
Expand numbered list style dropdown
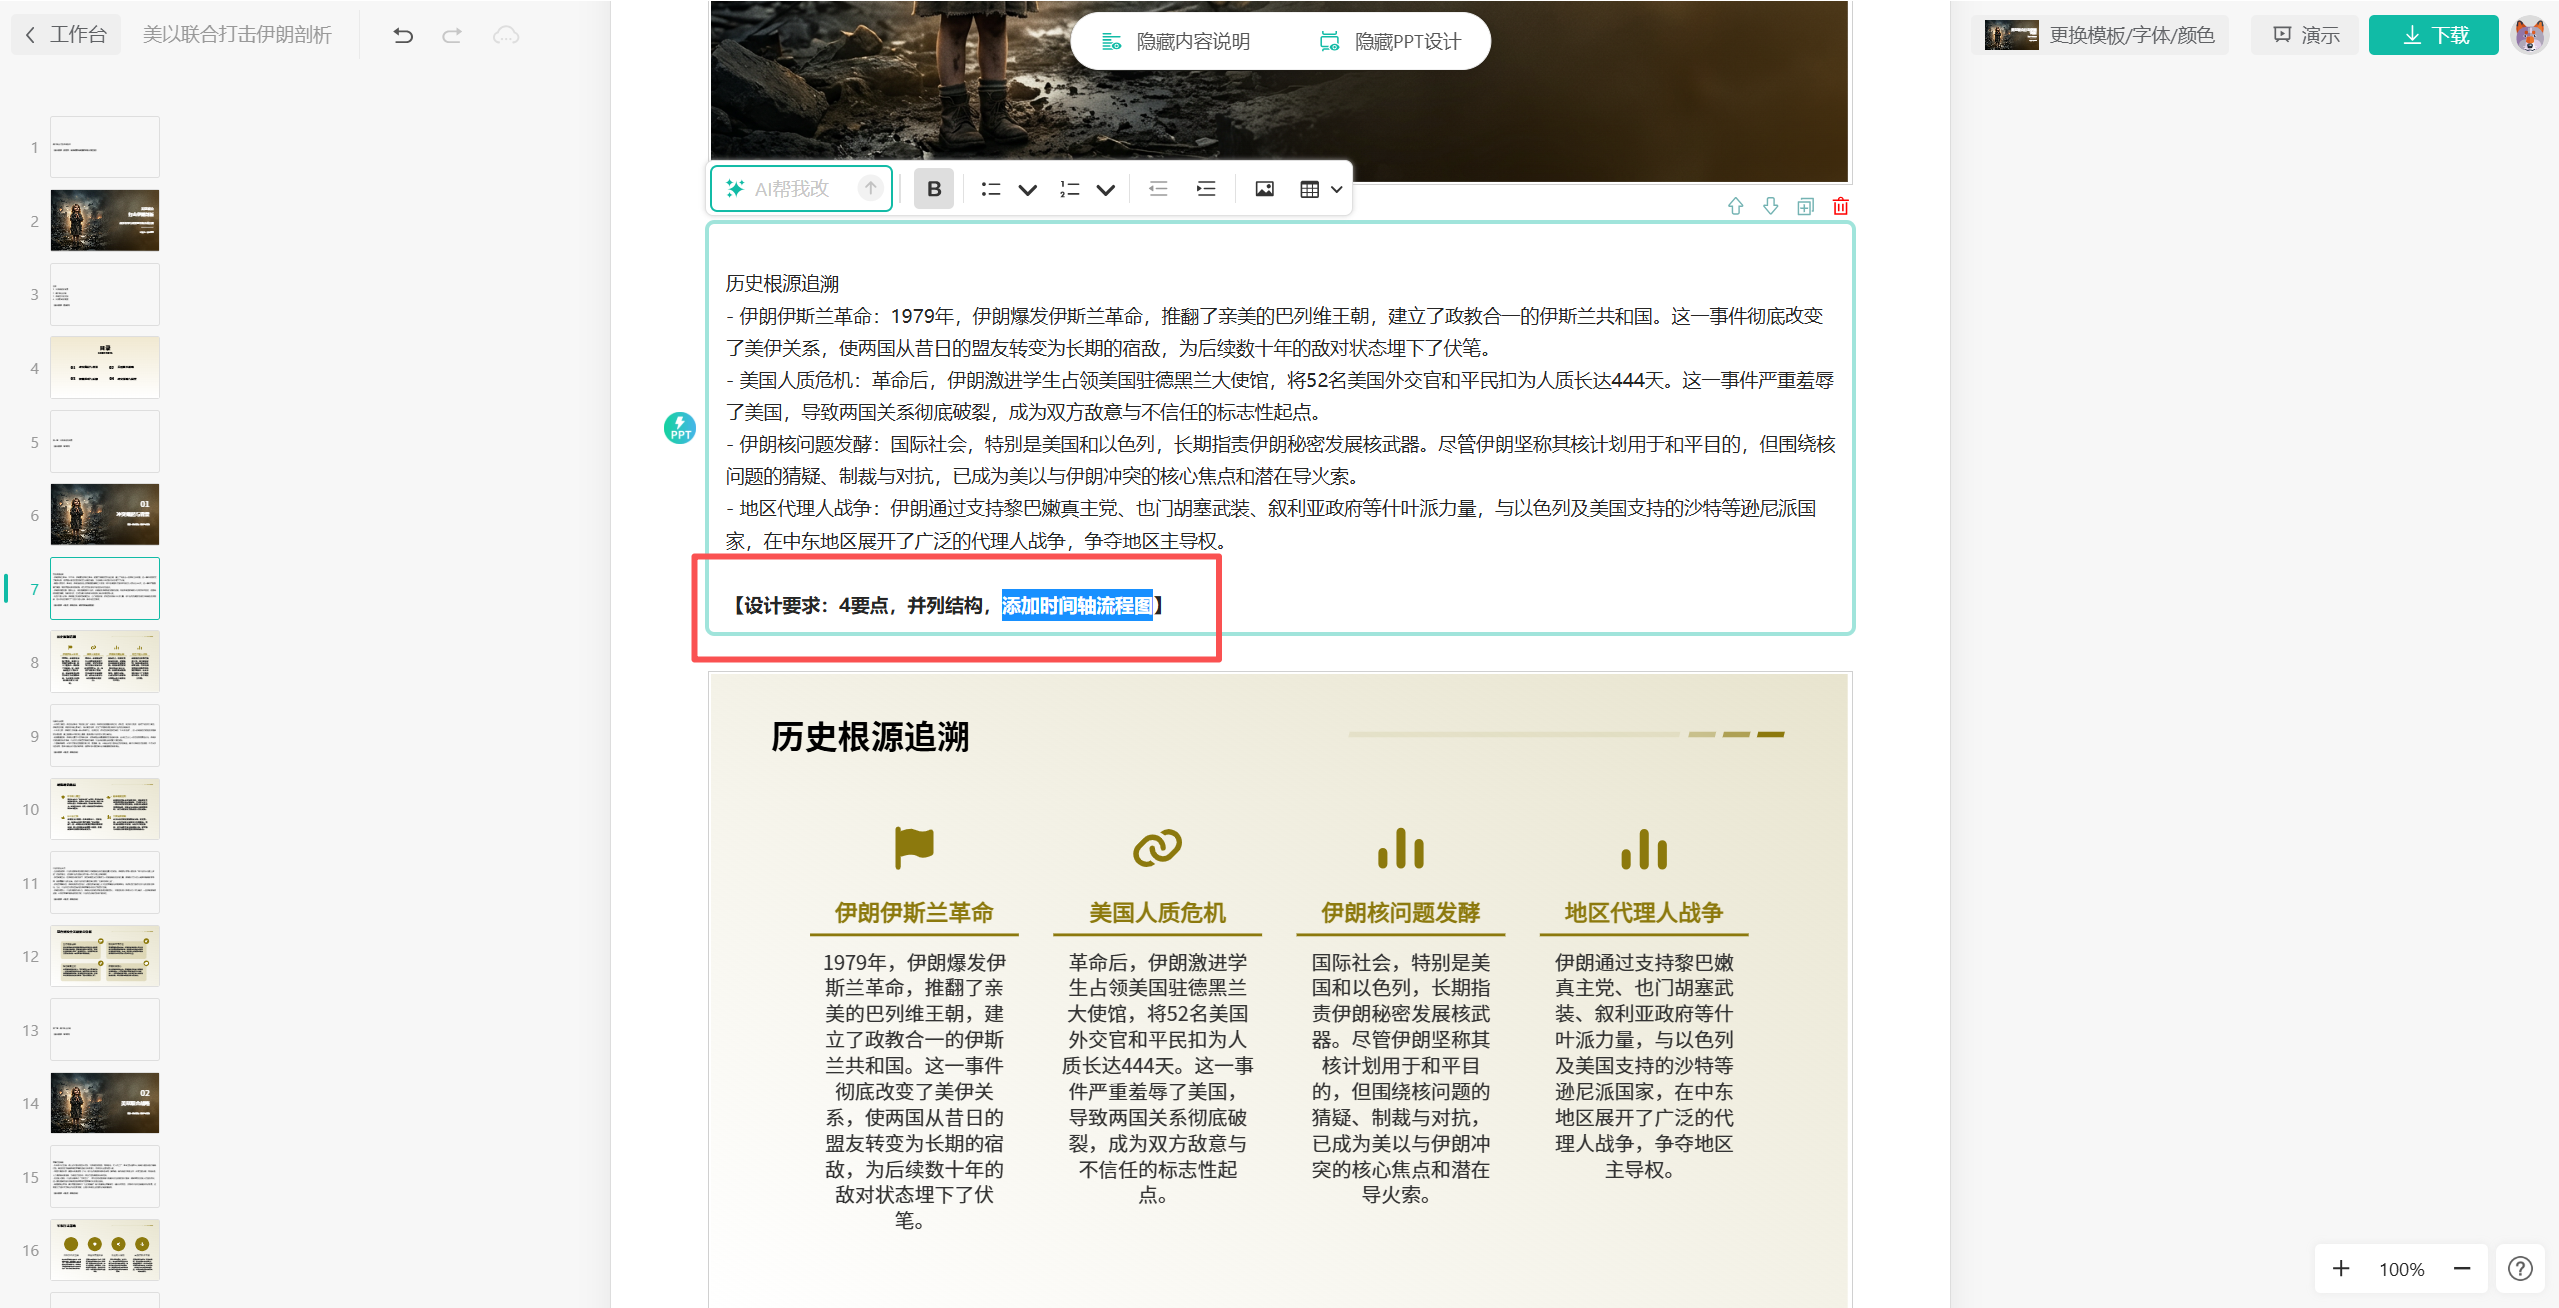[1105, 189]
